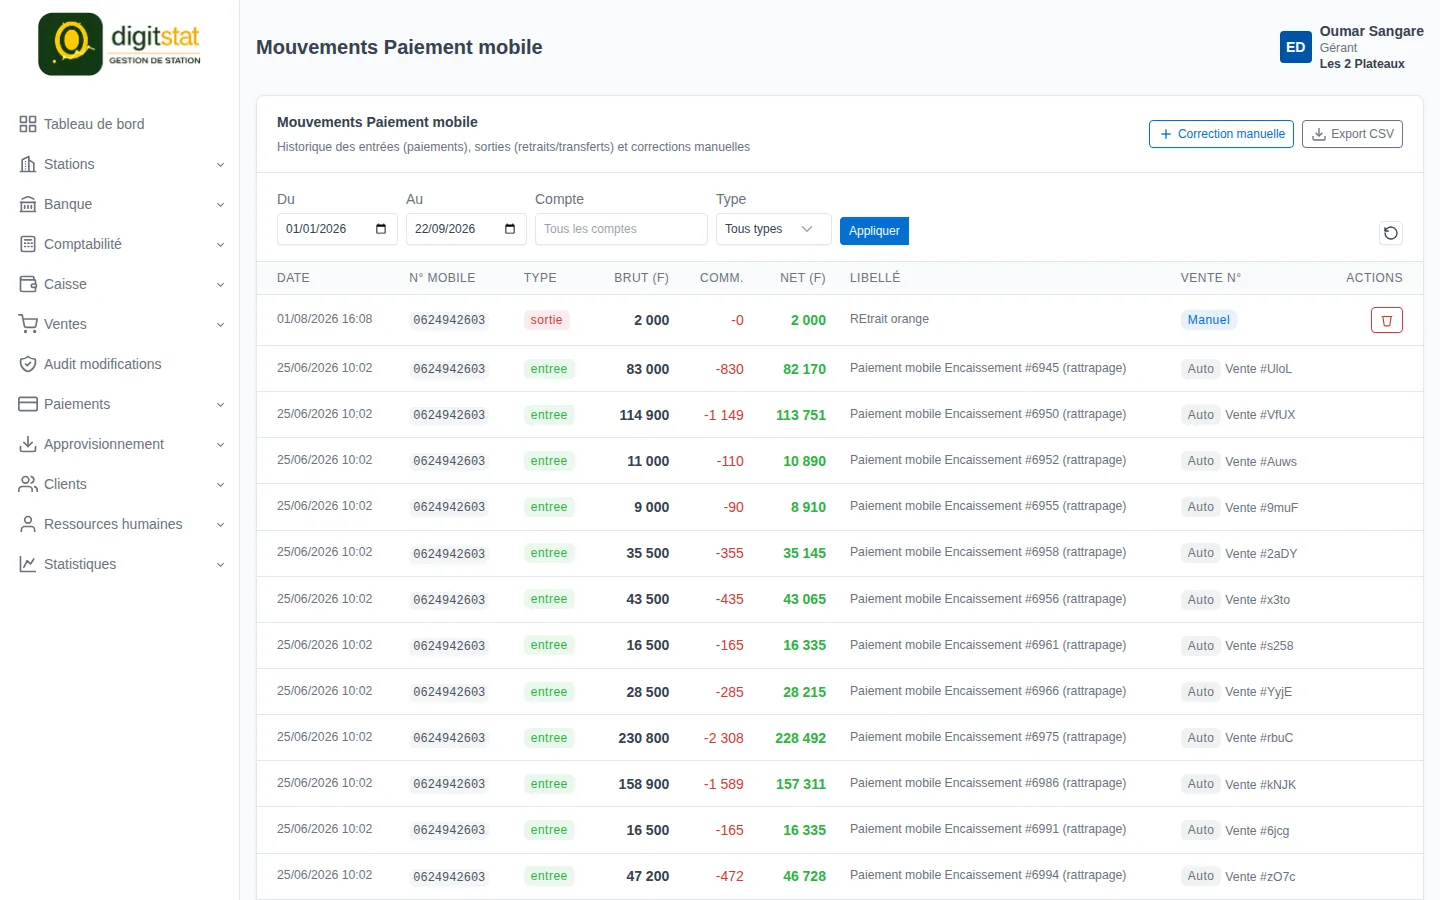Apply filters with Appliquer button
1440x900 pixels.
coord(874,231)
